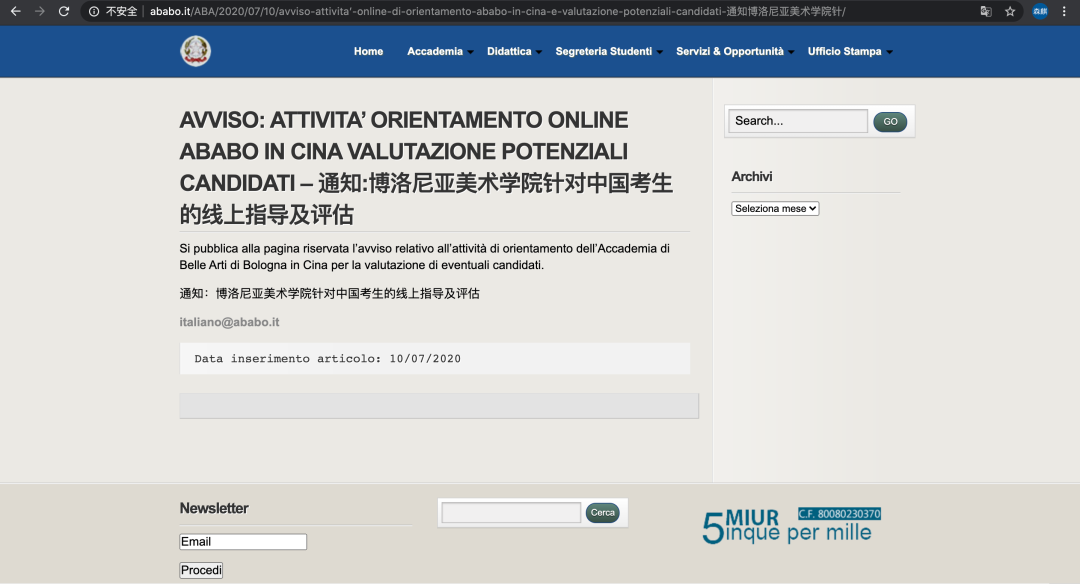Screen dimensions: 1080x584
Task: Expand the Ufficio Stampa dropdown arrow
Action: pos(889,52)
